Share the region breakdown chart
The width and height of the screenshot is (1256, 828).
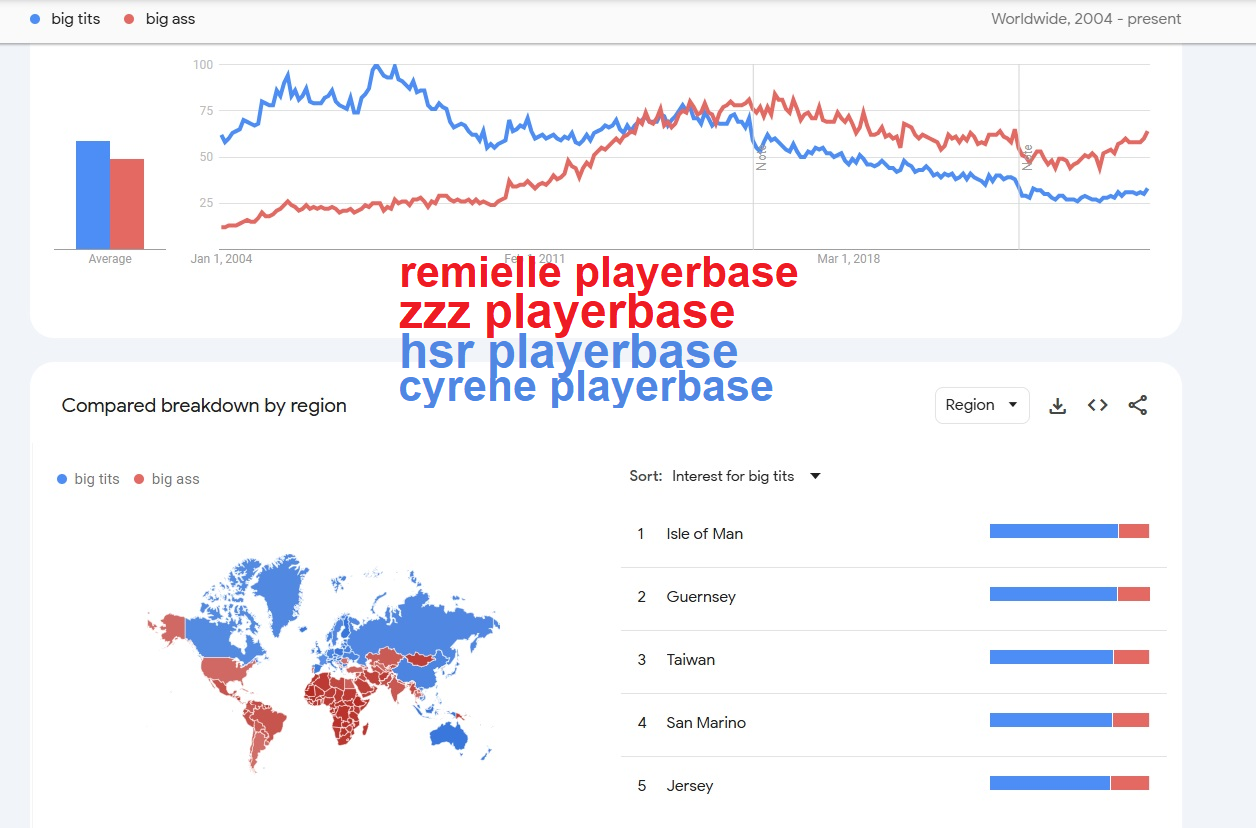[1137, 405]
